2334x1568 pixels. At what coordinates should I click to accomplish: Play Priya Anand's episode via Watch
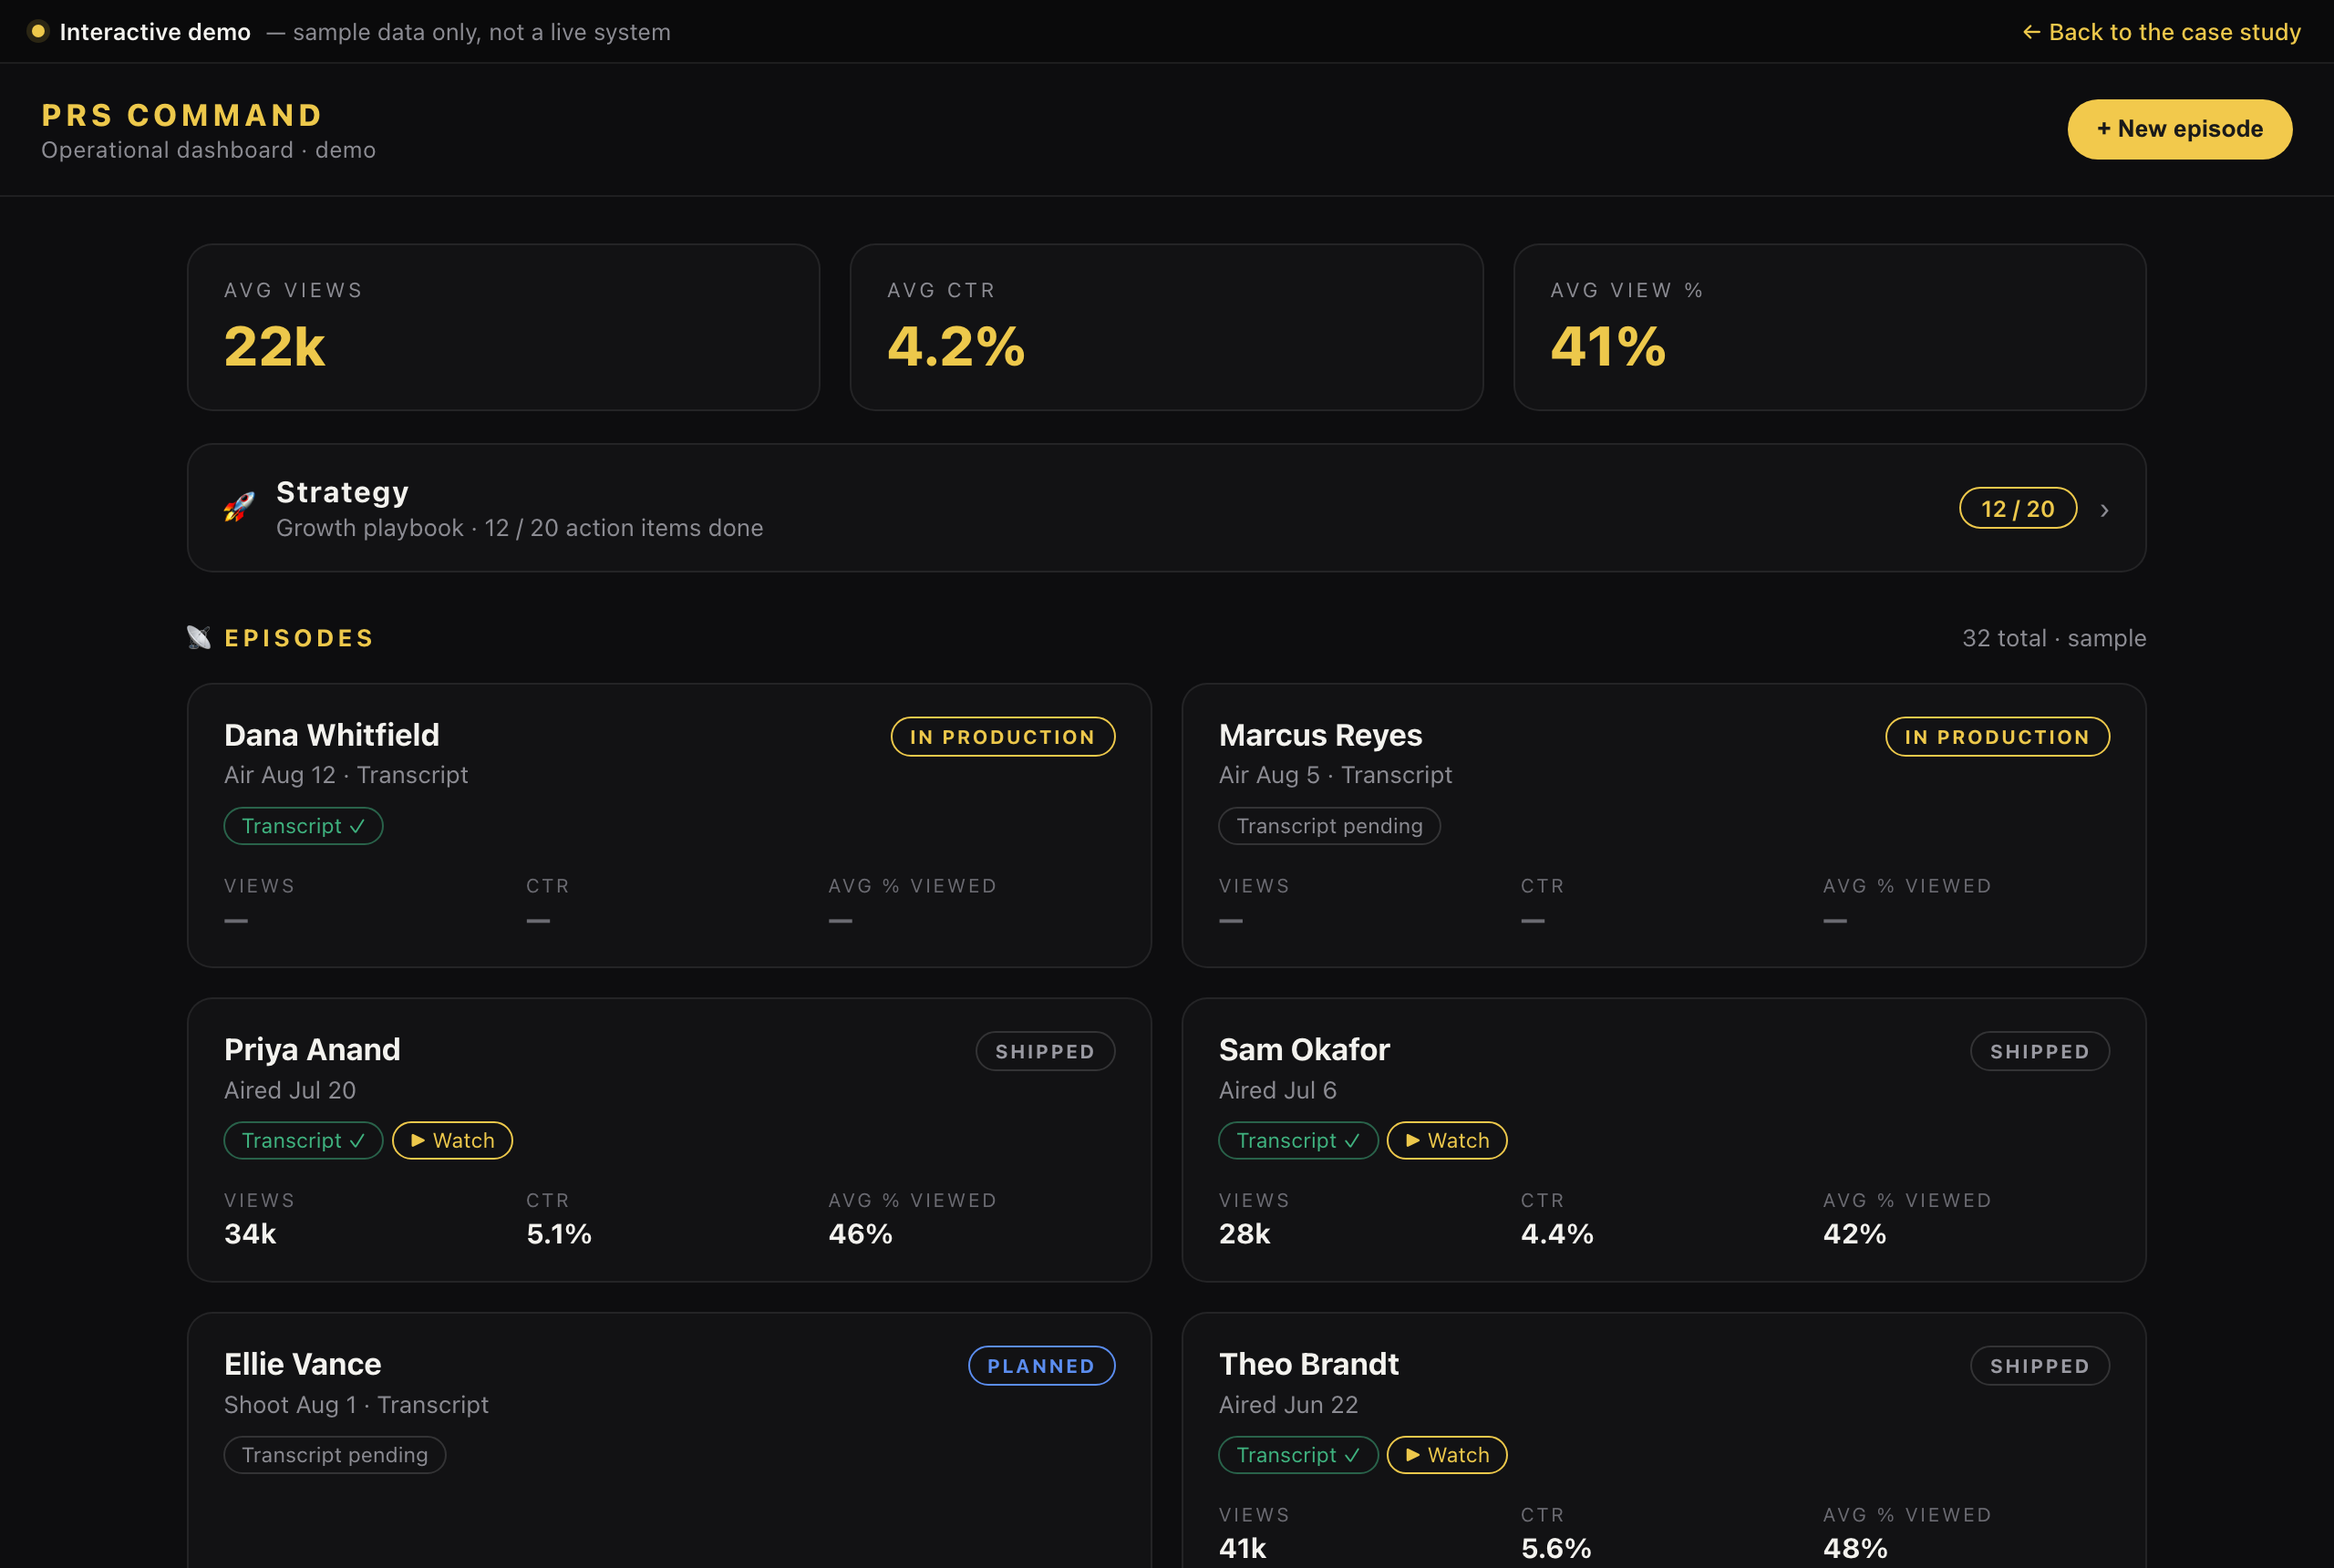tap(452, 1140)
